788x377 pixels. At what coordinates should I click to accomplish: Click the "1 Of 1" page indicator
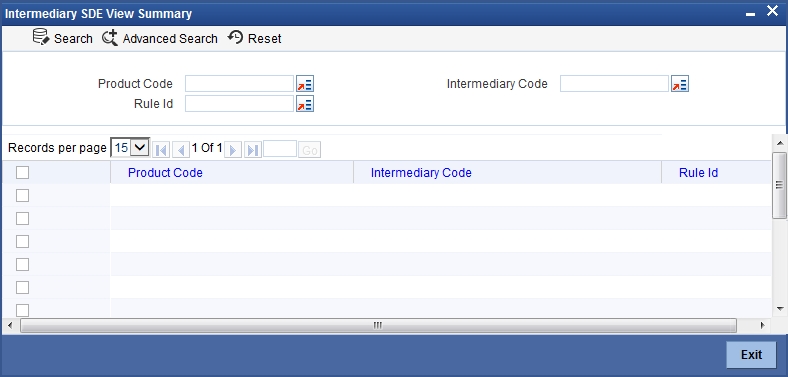tap(207, 148)
